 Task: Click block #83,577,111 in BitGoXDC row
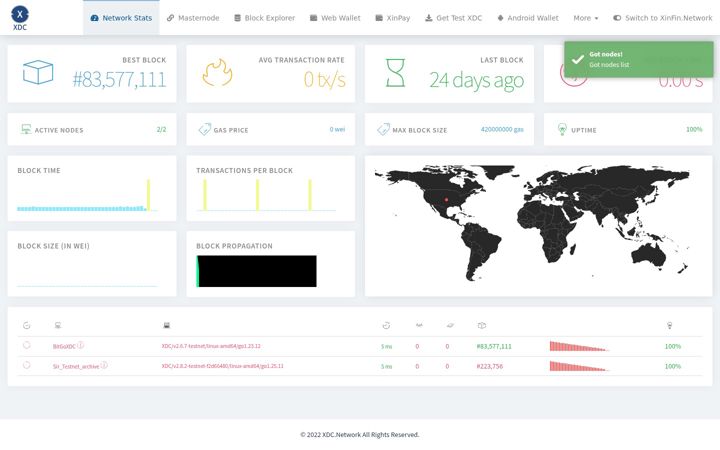[x=494, y=347]
